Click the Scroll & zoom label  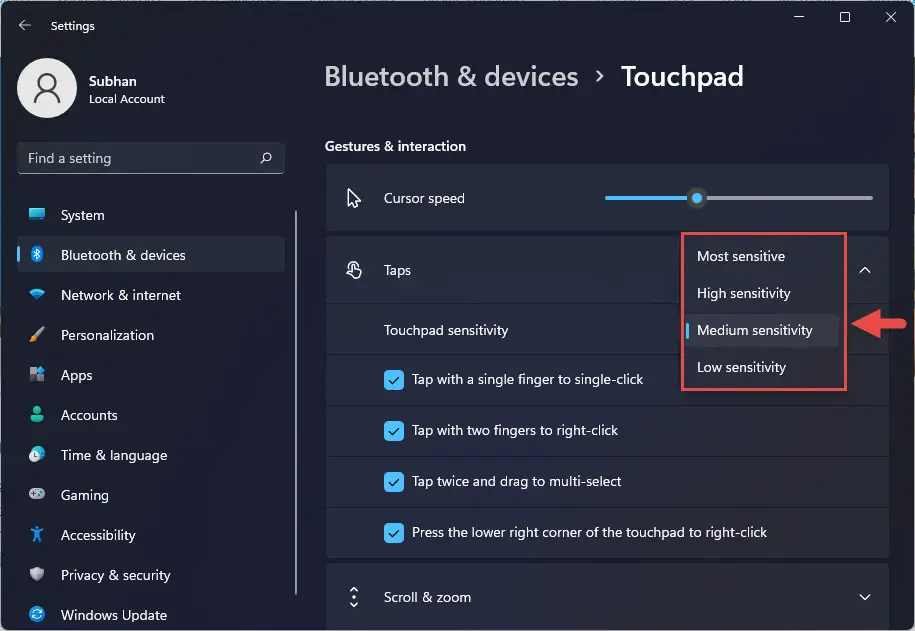click(x=427, y=597)
